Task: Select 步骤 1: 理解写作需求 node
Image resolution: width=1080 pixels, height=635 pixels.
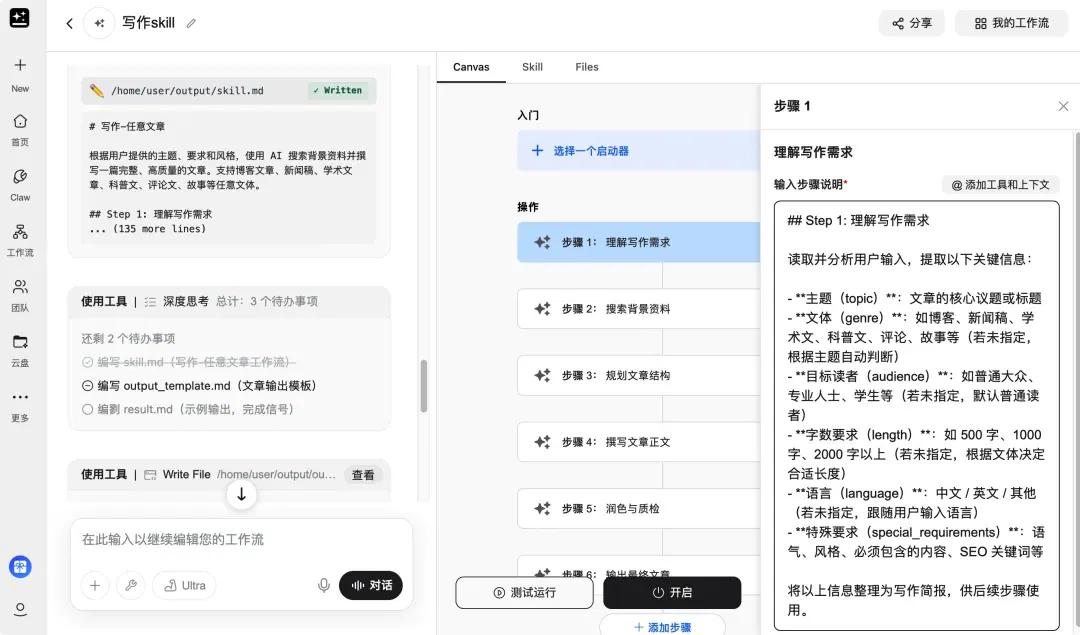Action: [x=638, y=242]
